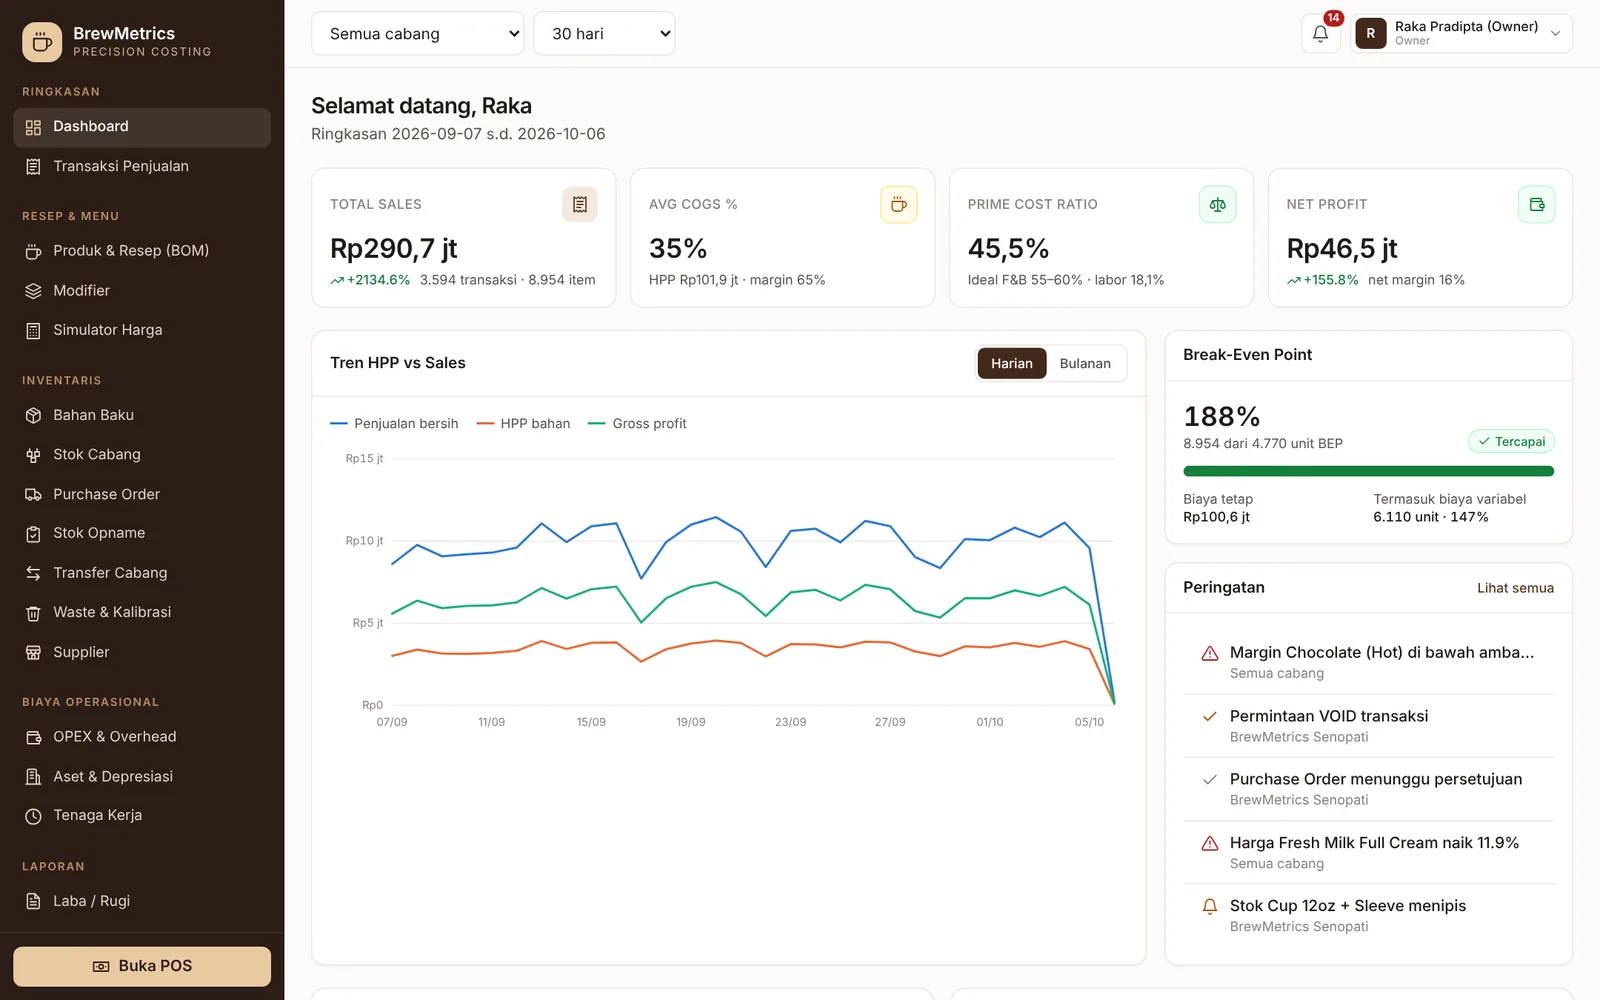This screenshot has height=1000, width=1600.
Task: Click the Break-Even Point progress bar
Action: [x=1369, y=471]
